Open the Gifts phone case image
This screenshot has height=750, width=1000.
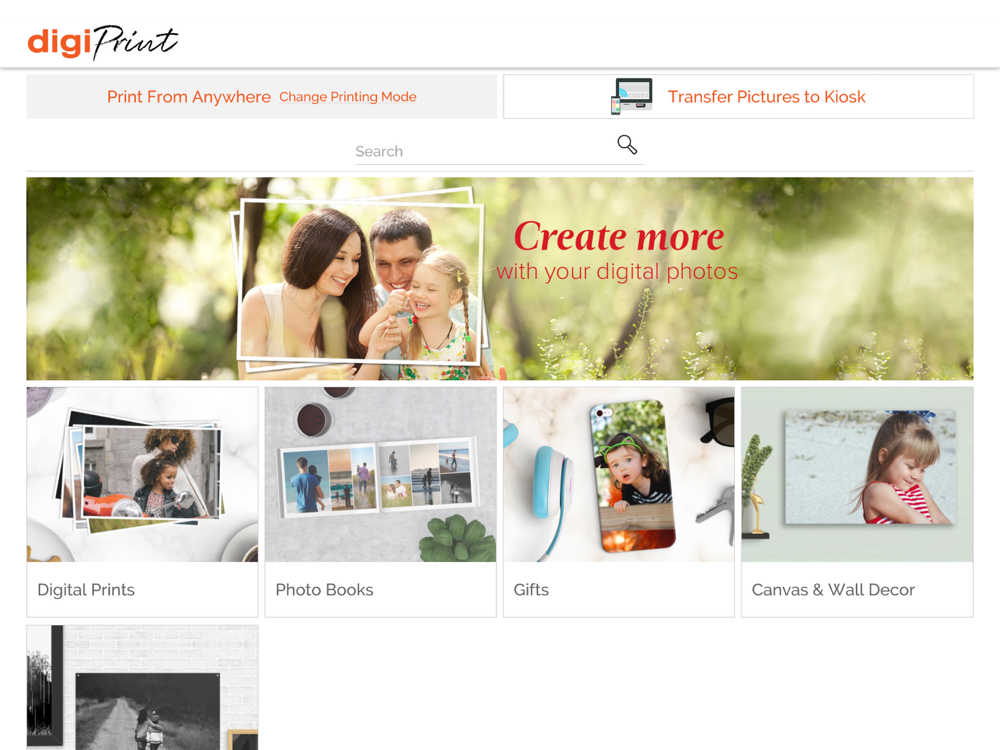click(x=619, y=474)
